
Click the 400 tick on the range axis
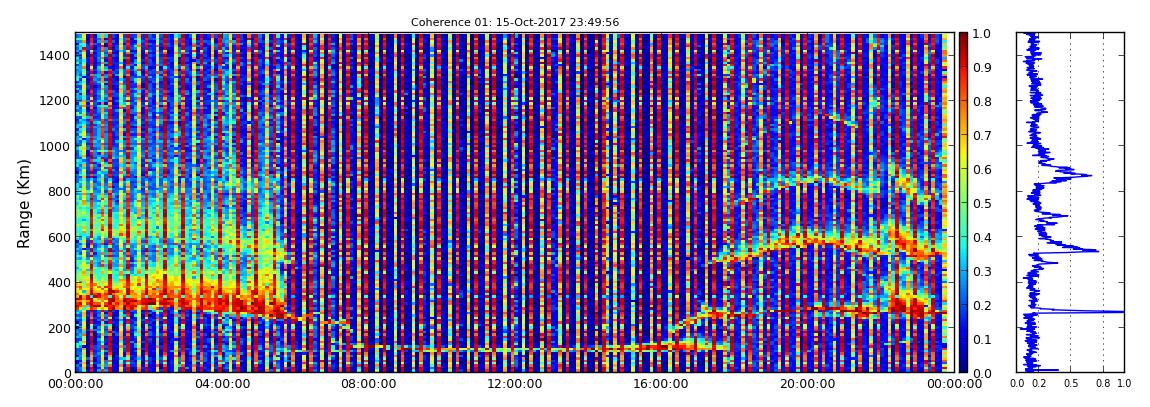(x=58, y=282)
